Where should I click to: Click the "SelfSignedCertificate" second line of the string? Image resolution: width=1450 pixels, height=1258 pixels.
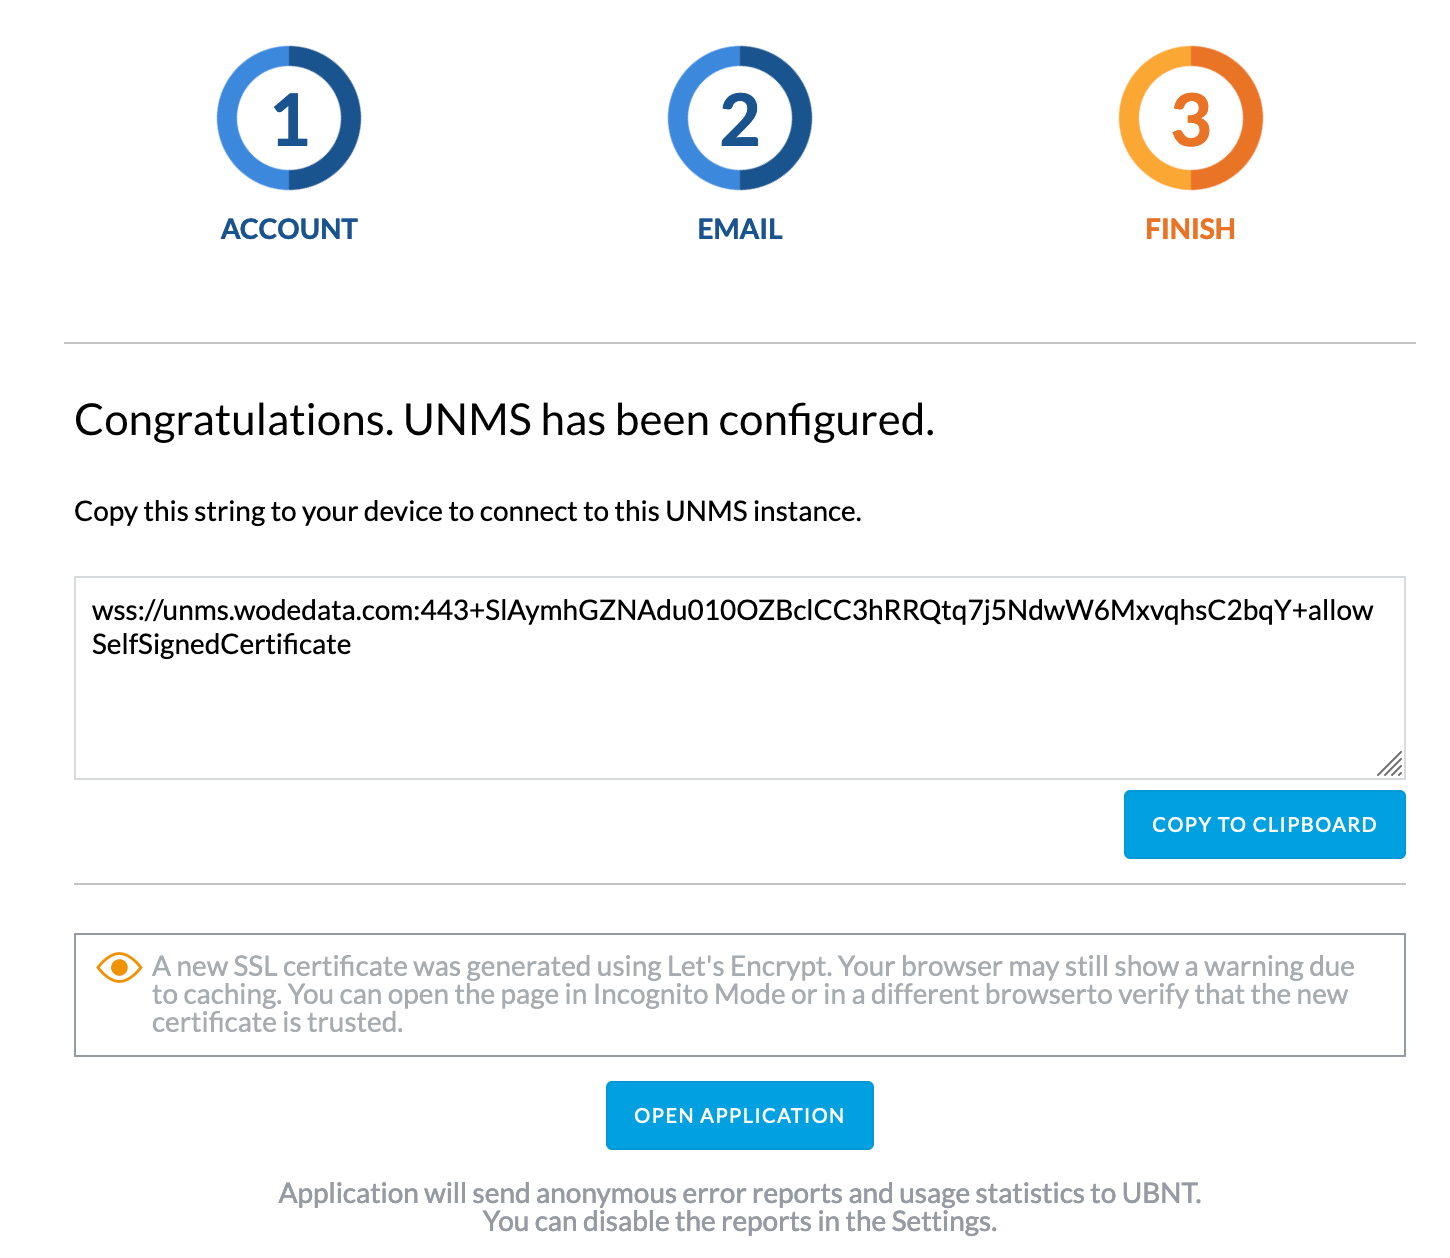click(221, 645)
